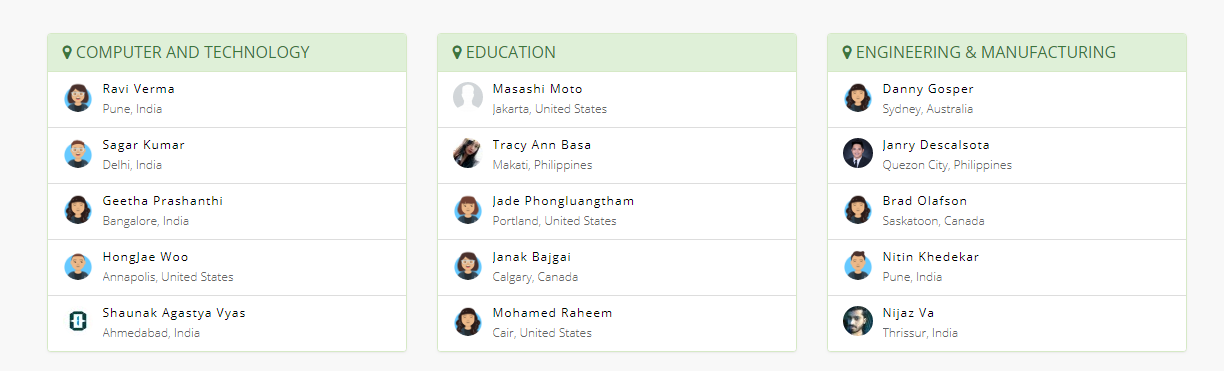Visit Brad Olafson's profile link
Image resolution: width=1224 pixels, height=371 pixels.
[925, 201]
